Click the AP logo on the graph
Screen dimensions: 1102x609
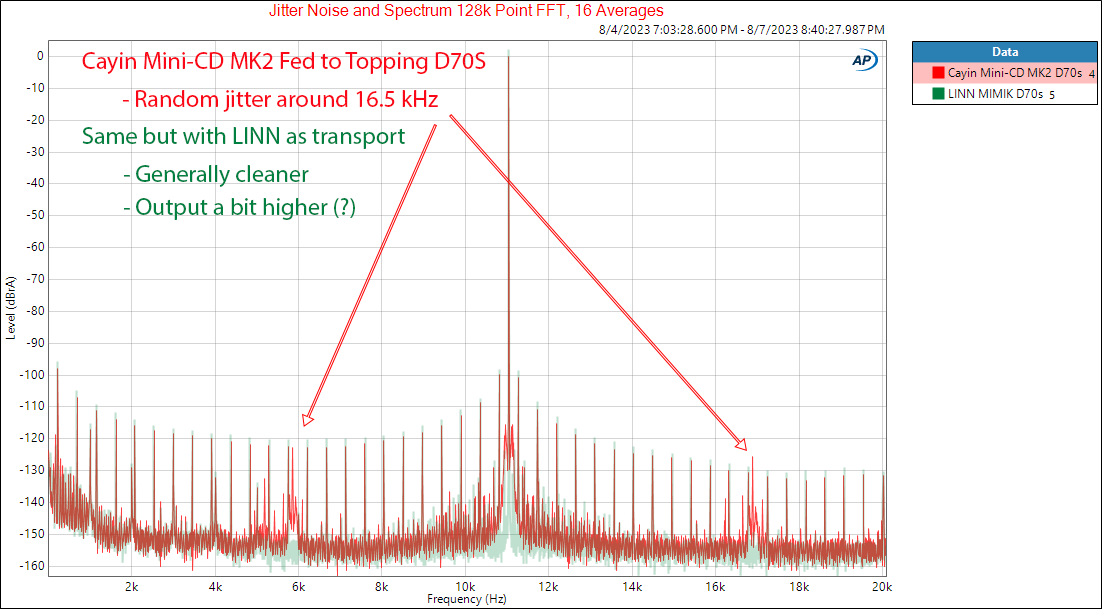point(864,61)
